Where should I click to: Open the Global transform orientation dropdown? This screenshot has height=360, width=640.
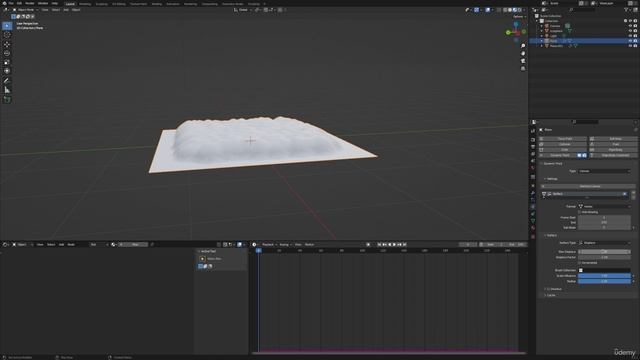click(242, 10)
